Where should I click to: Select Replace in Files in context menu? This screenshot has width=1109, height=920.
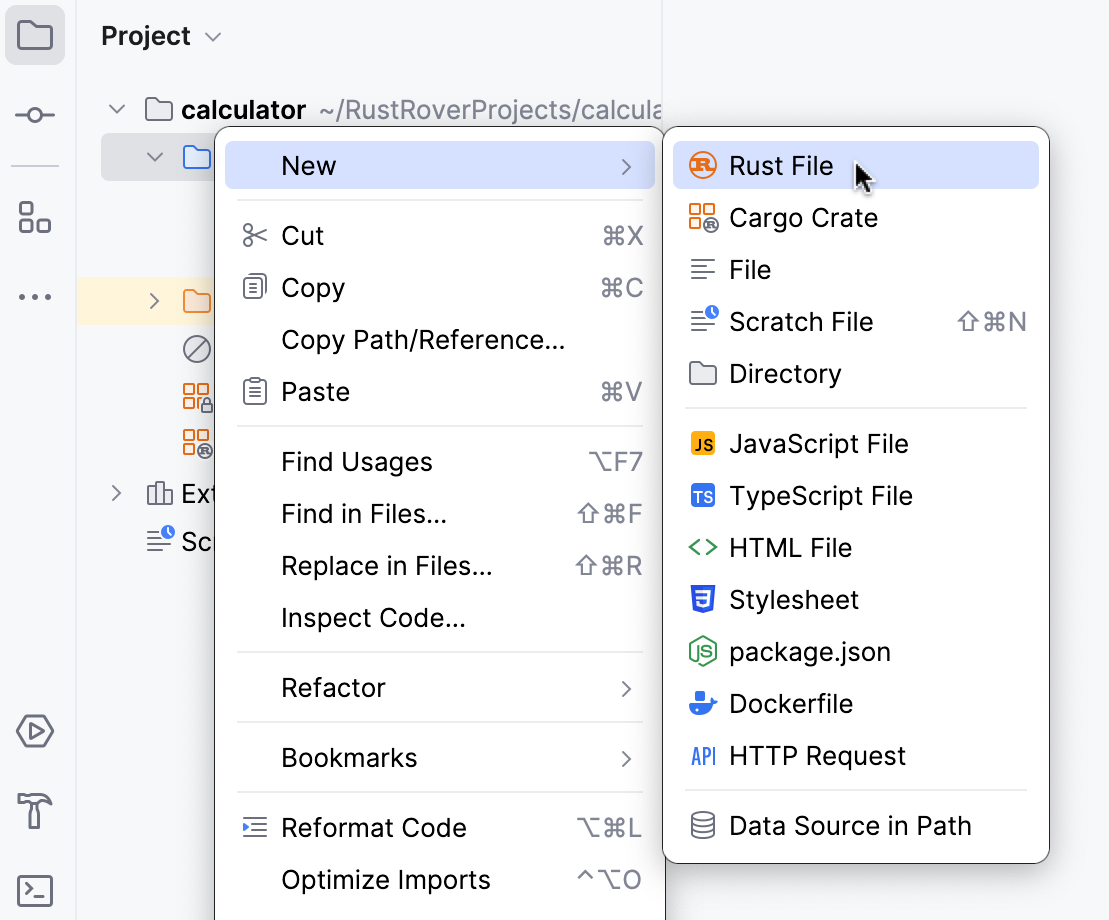(x=440, y=566)
